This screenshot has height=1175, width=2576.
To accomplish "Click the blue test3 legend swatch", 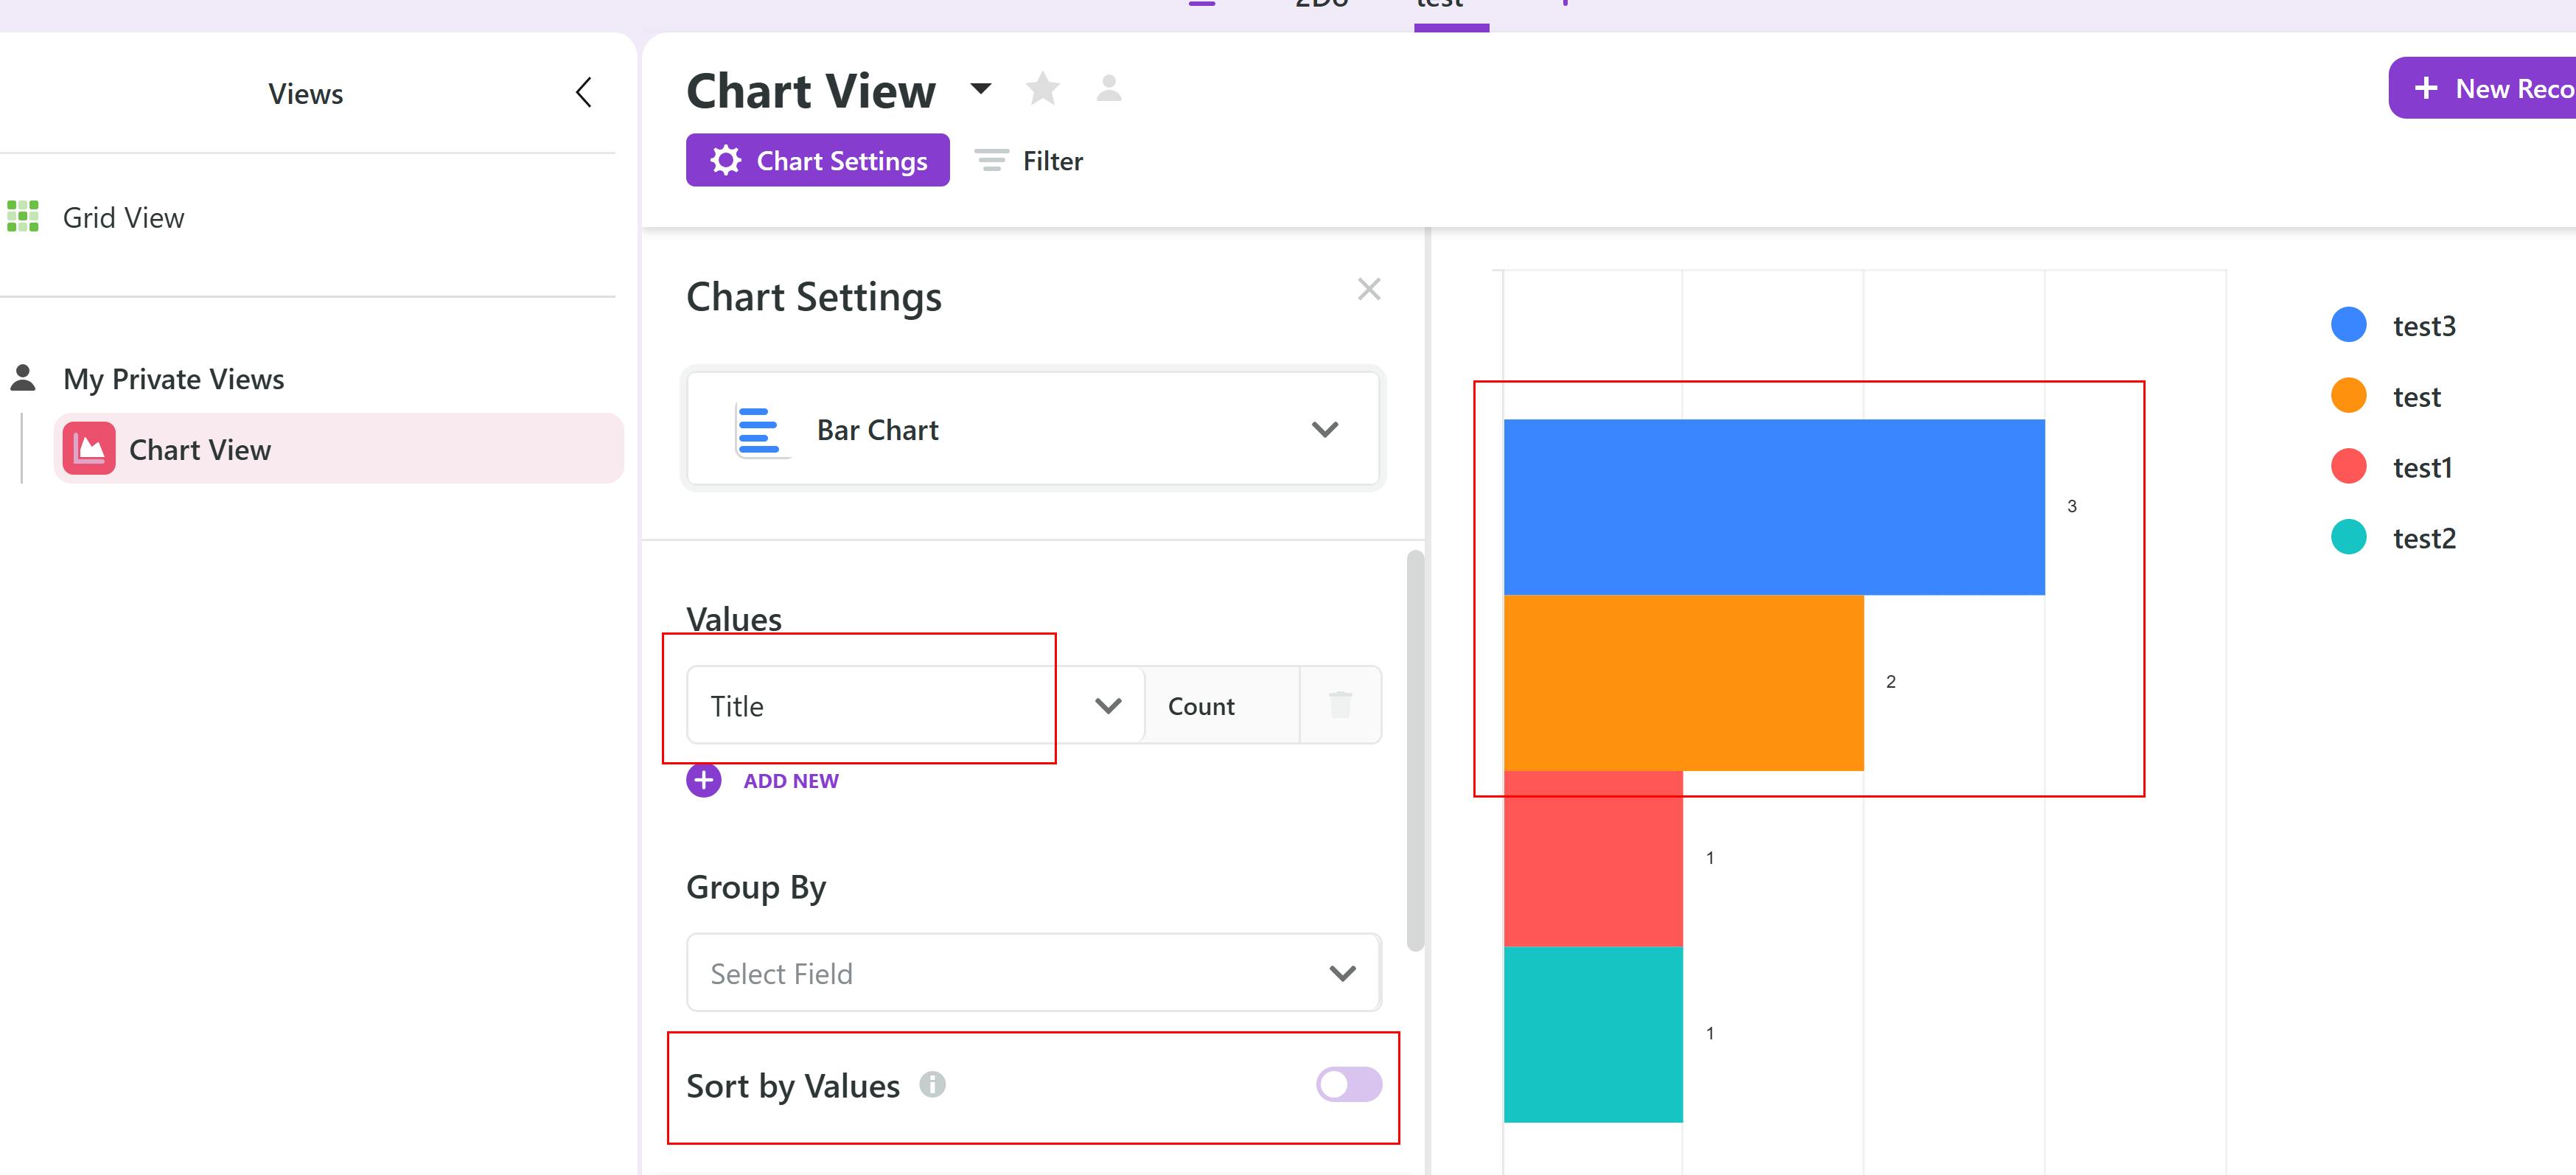I will tap(2348, 325).
